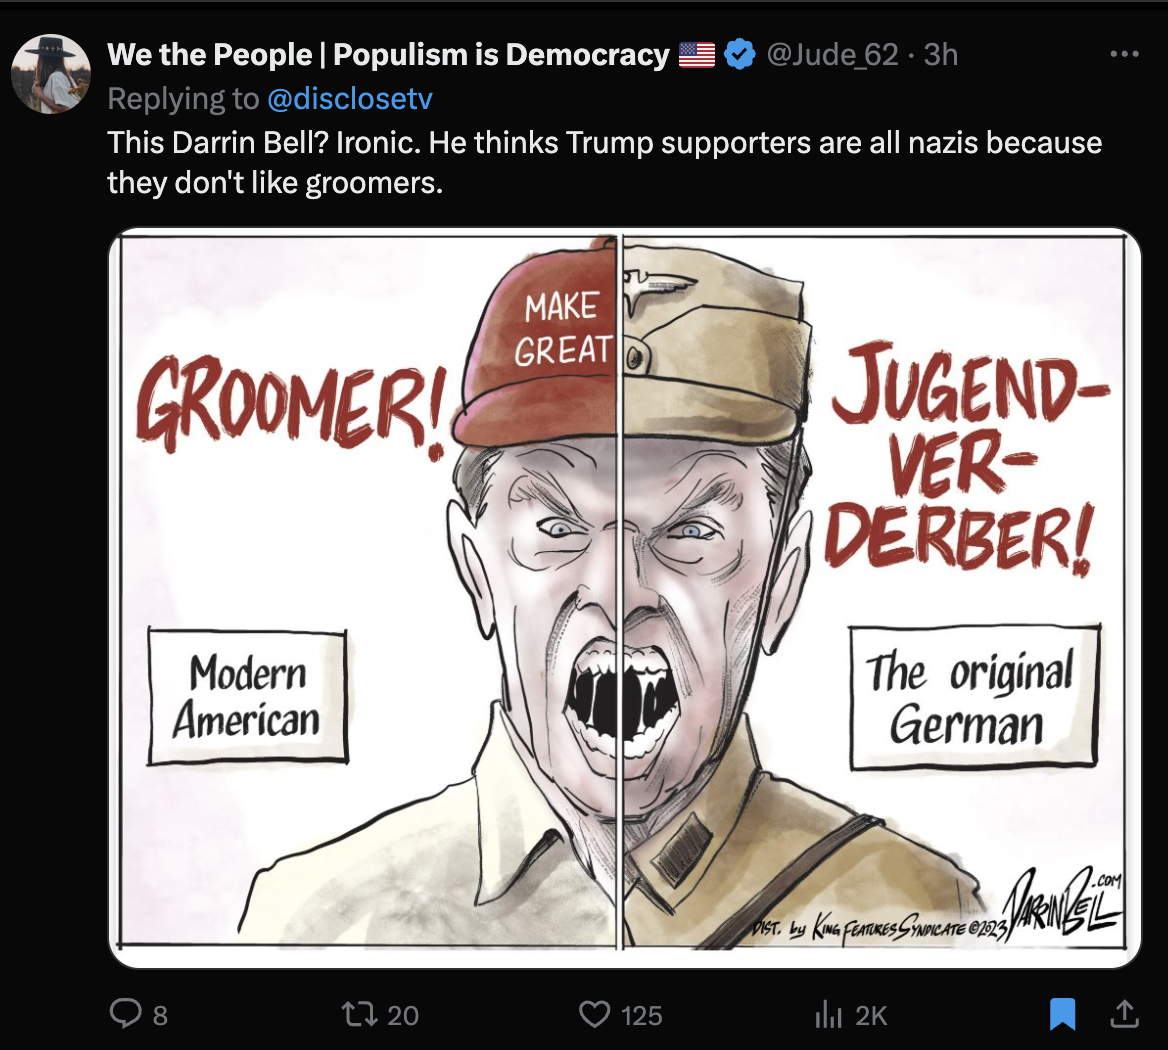Open the user's profile avatar picture
The width and height of the screenshot is (1168, 1050).
pyautogui.click(x=51, y=74)
